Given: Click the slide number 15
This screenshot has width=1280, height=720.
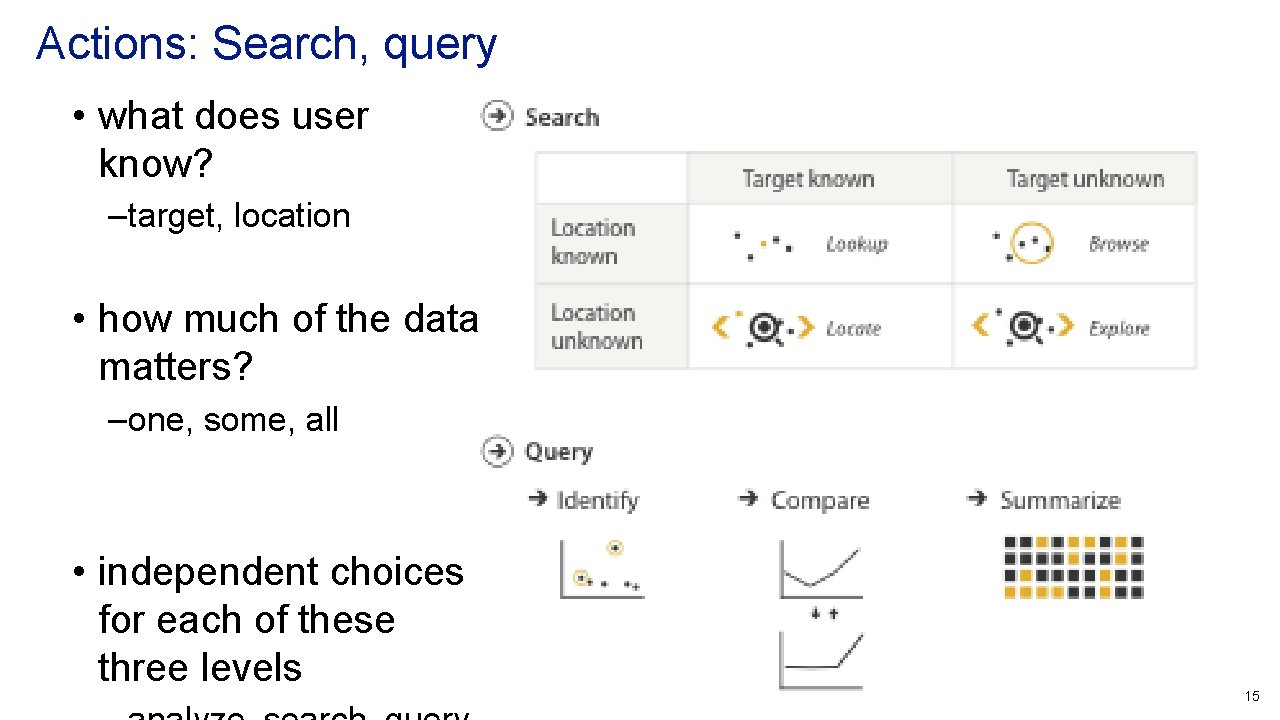Looking at the screenshot, I should 1251,696.
